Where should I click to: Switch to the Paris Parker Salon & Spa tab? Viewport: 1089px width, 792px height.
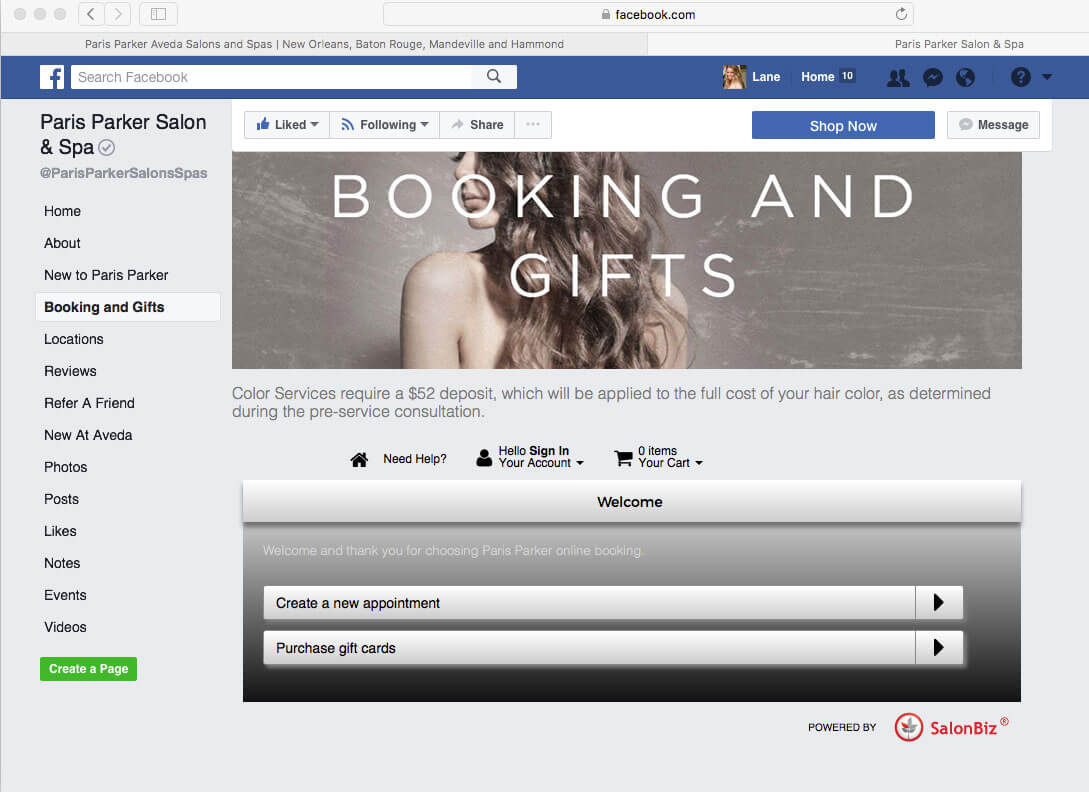point(958,44)
